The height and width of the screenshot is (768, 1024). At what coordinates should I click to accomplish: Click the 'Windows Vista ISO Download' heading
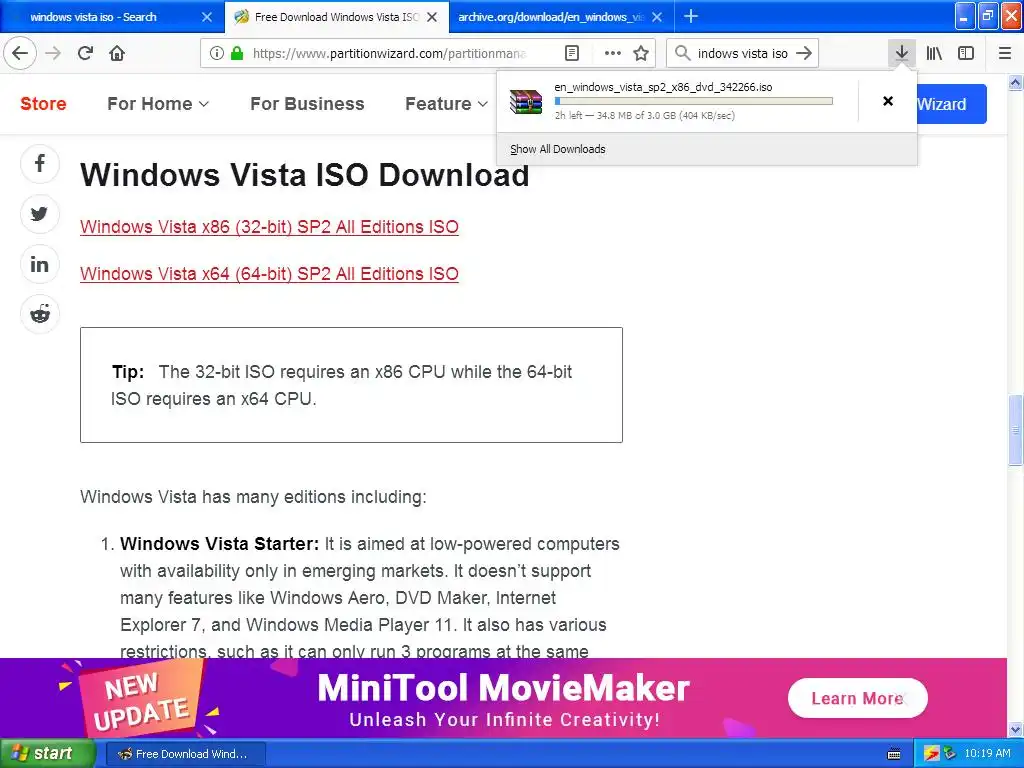(x=304, y=175)
